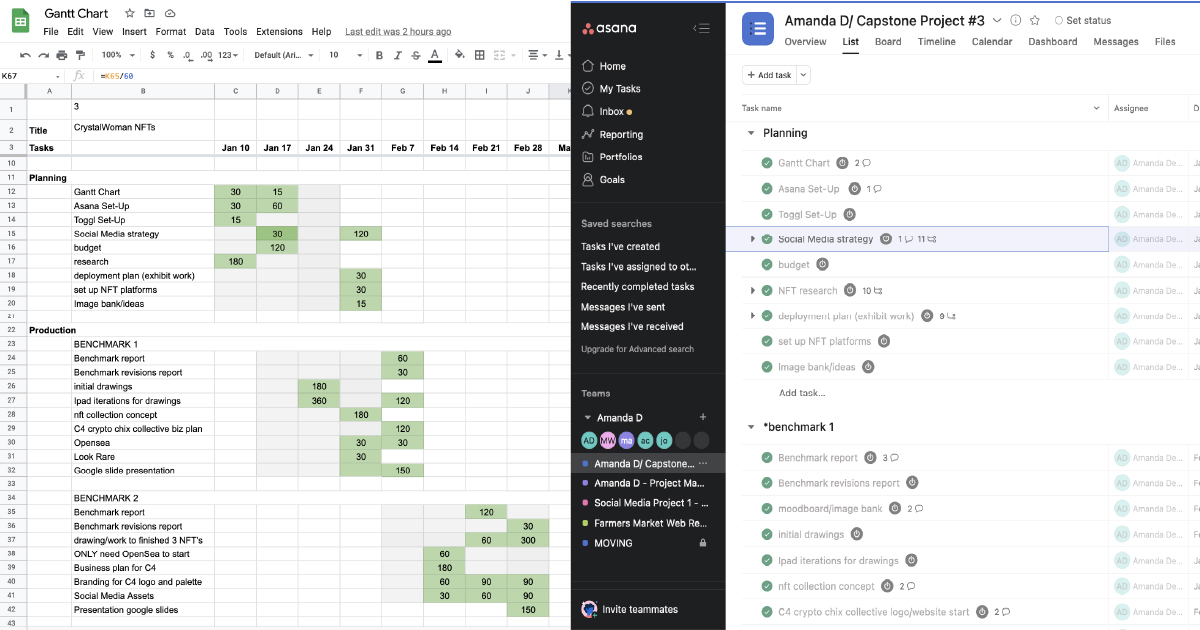The image size is (1200, 630).
Task: Check the cloud save status icon
Action: click(170, 14)
